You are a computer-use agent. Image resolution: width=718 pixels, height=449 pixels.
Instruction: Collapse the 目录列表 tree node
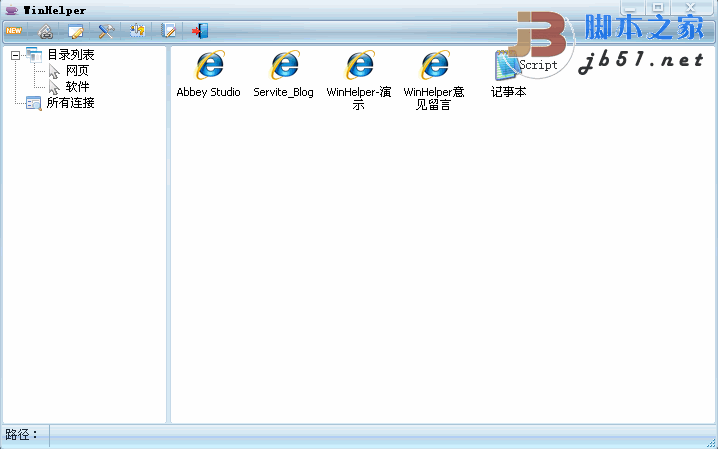click(x=16, y=55)
